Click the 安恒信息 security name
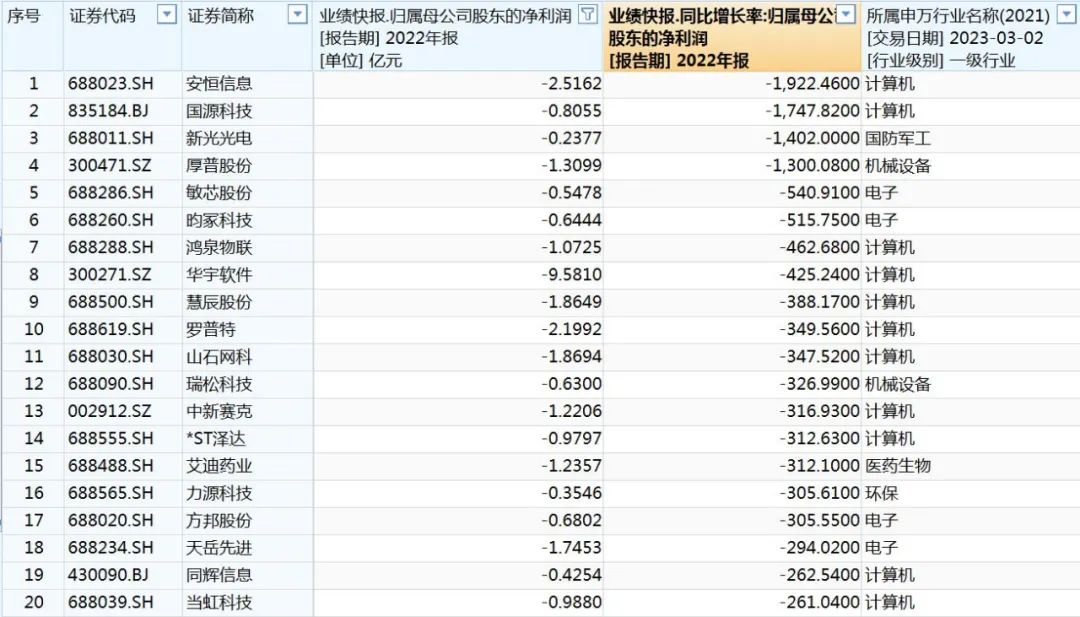Viewport: 1080px width, 617px height. [x=219, y=84]
